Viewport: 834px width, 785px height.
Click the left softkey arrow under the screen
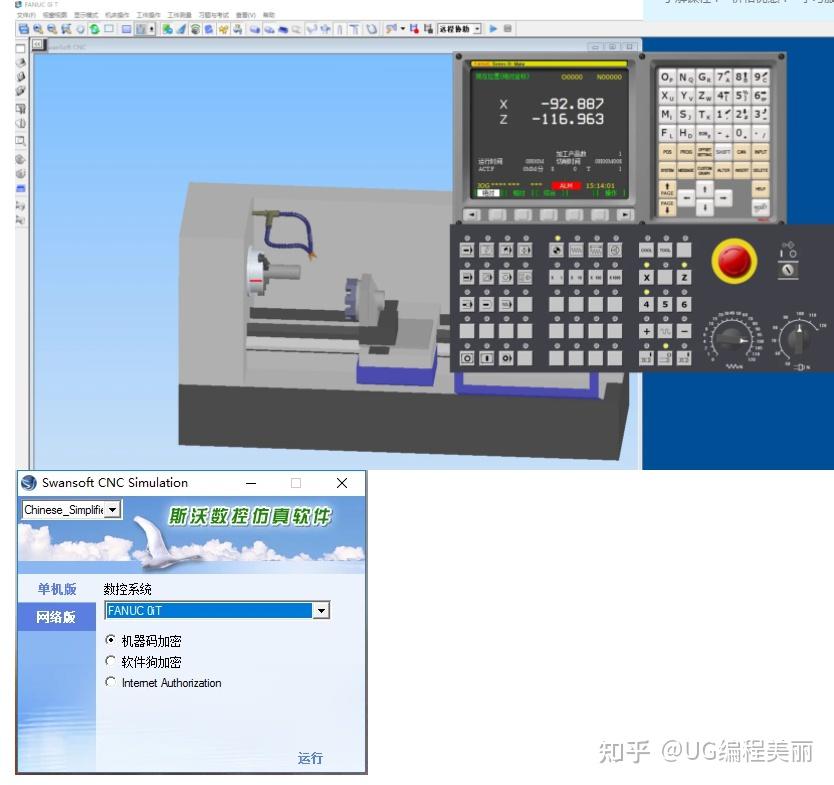pyautogui.click(x=471, y=215)
